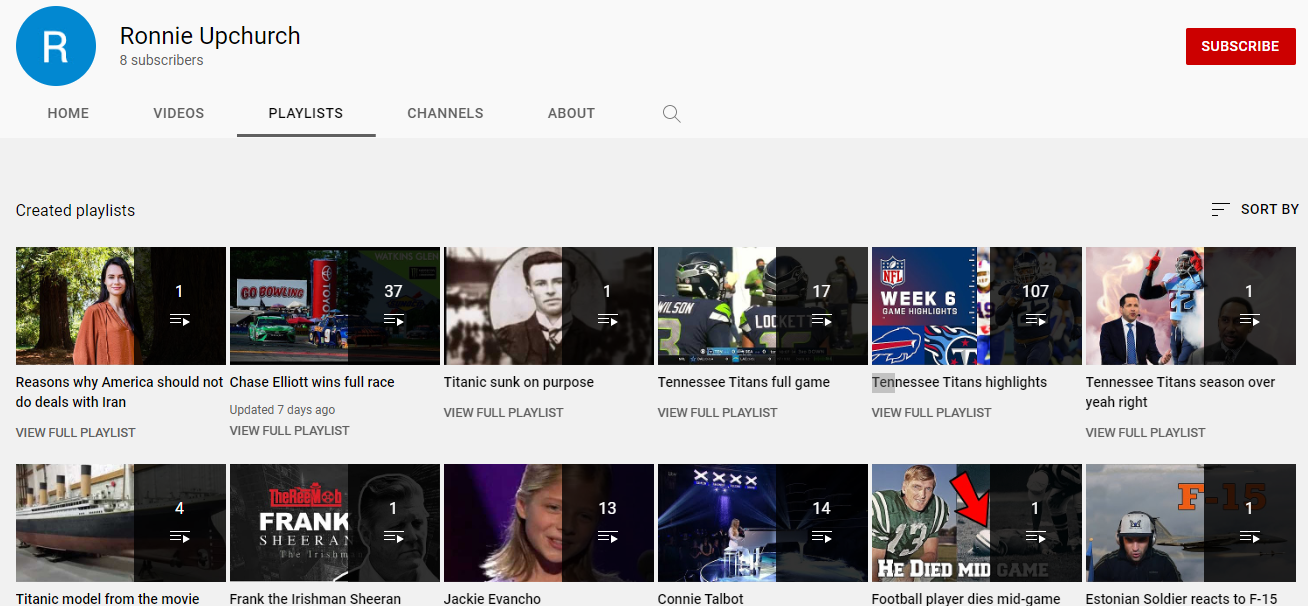This screenshot has width=1308, height=606.
Task: Click playlist icon on Tennessee Titans highlights
Action: tap(1035, 320)
